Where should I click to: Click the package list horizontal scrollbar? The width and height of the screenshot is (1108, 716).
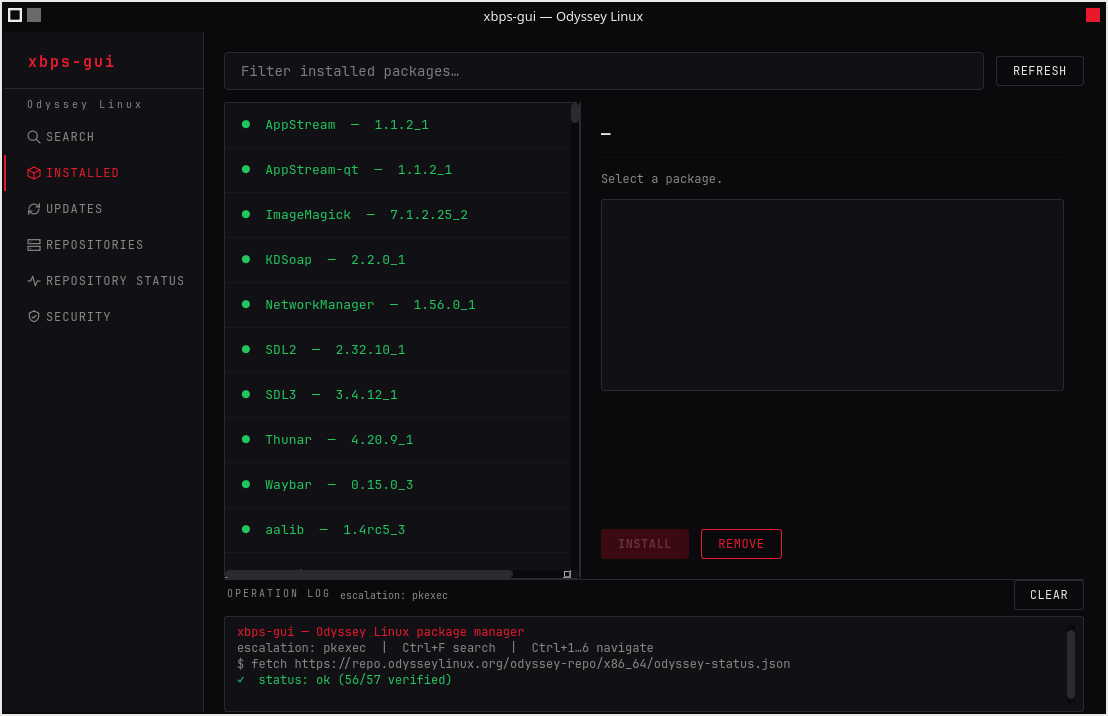(369, 574)
